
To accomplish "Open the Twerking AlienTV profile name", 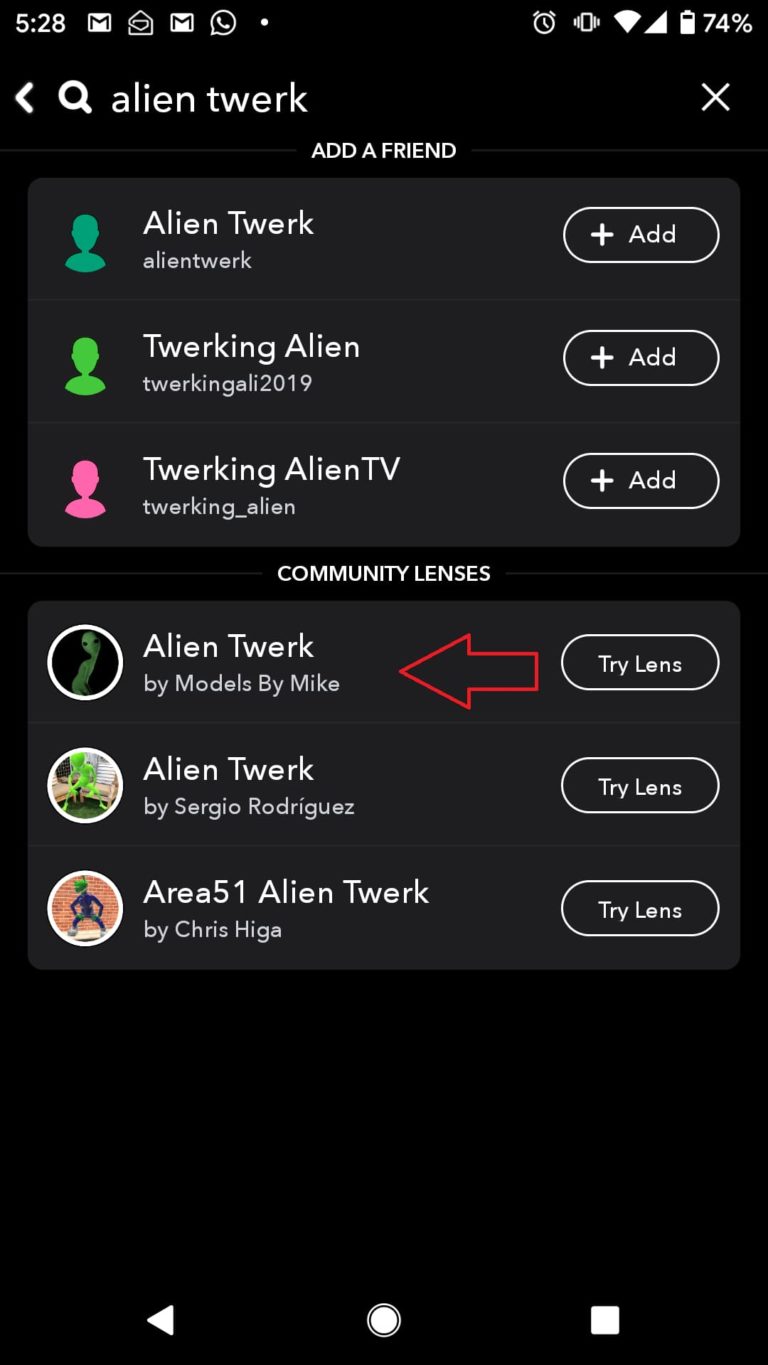I will point(271,469).
